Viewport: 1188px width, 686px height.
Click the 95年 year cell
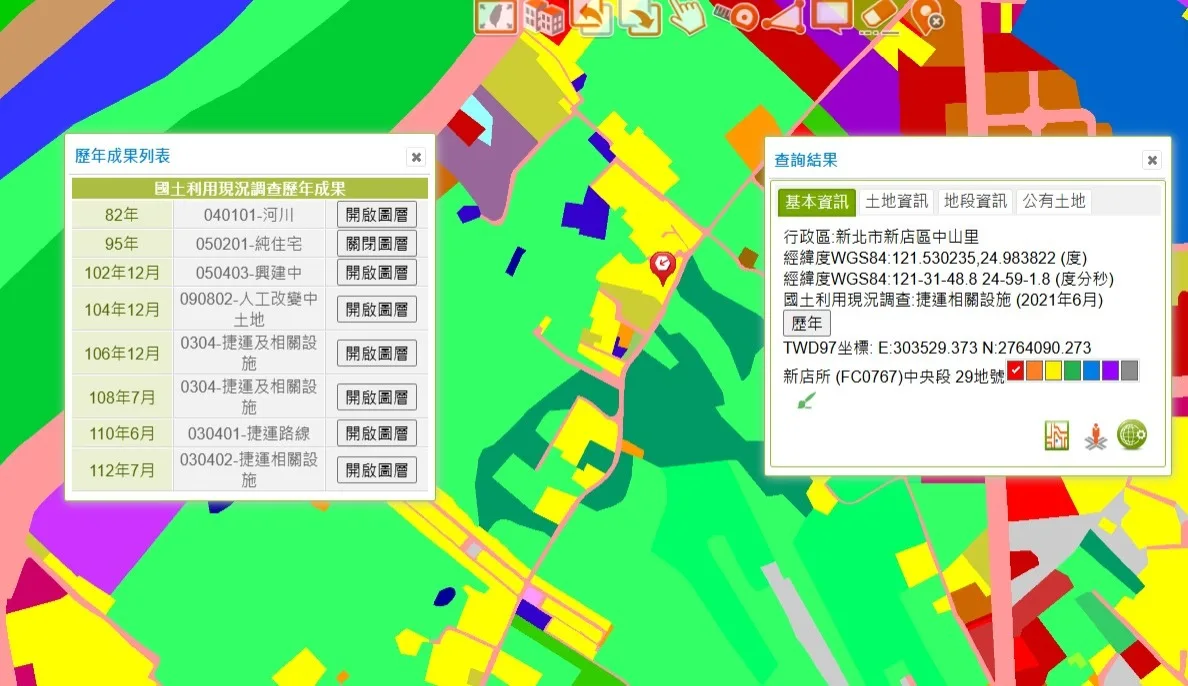pyautogui.click(x=121, y=243)
